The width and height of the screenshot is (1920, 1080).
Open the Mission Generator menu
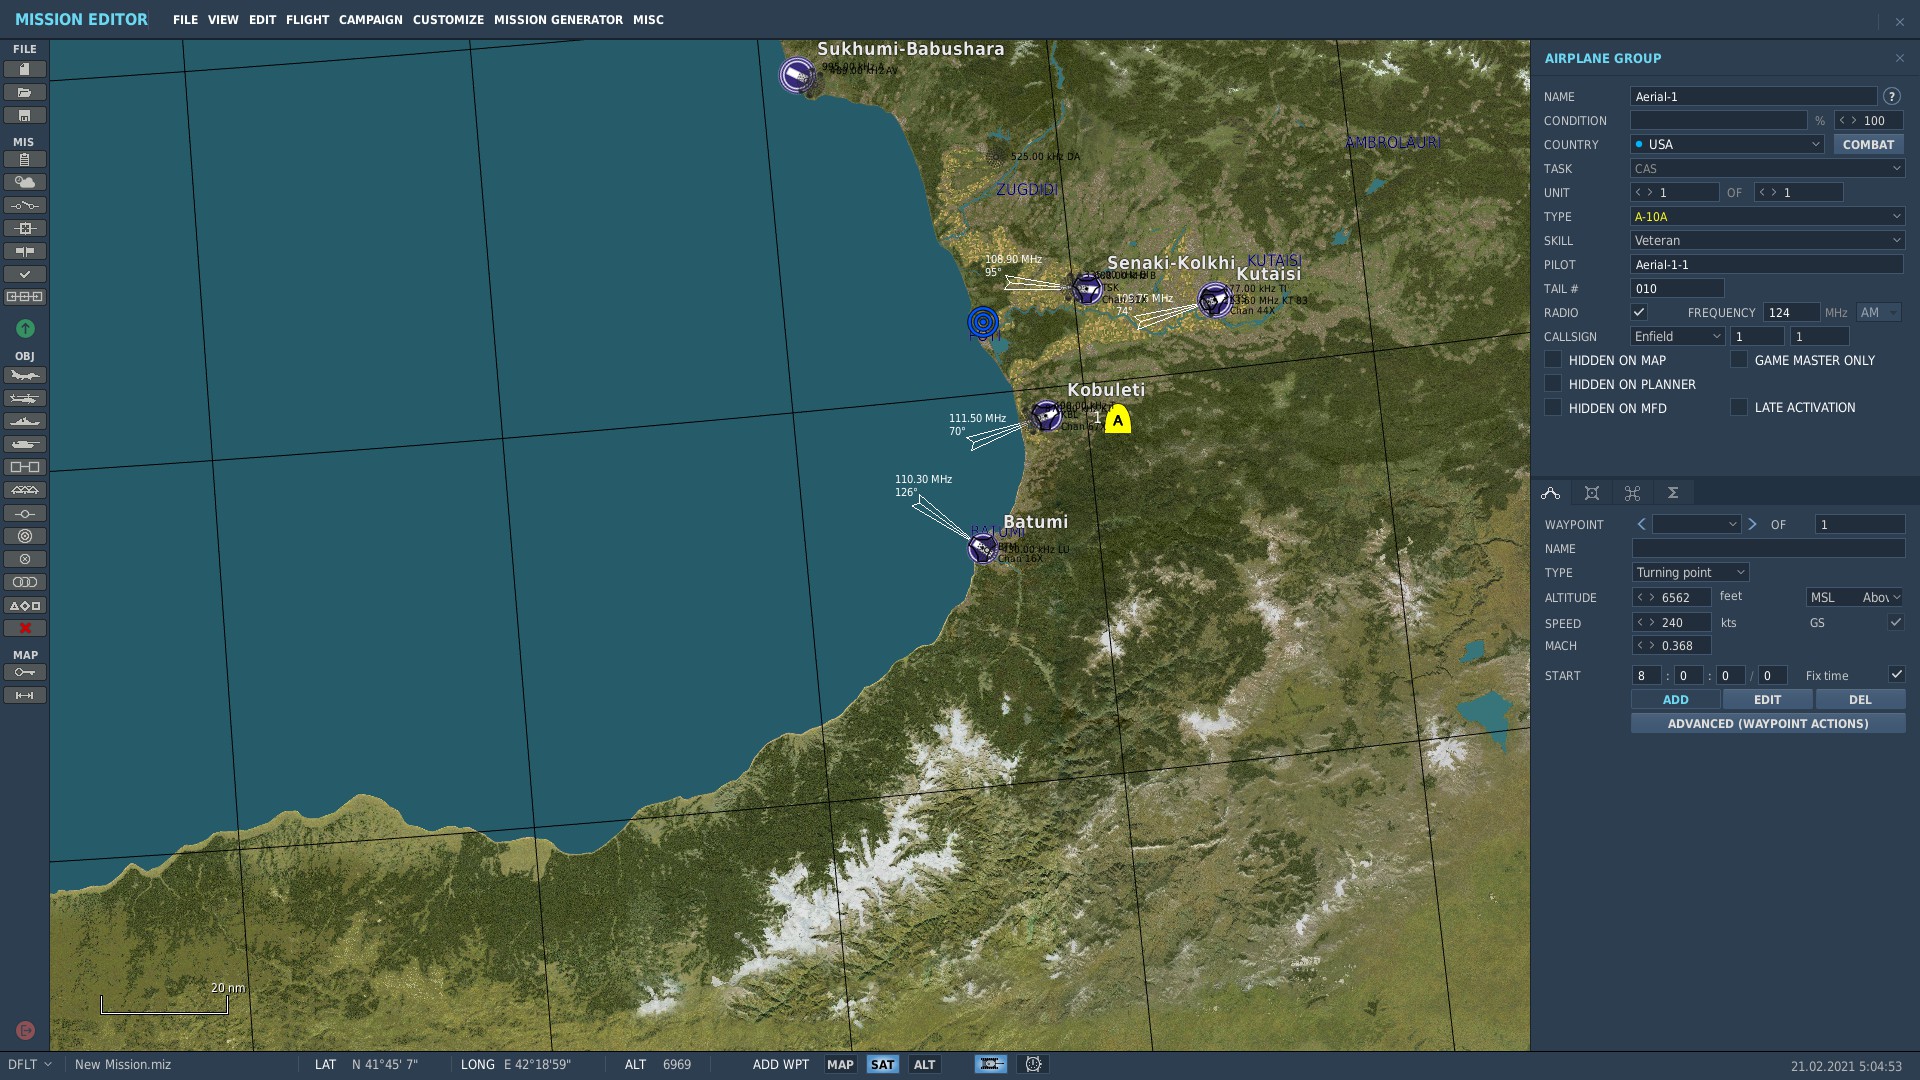(558, 20)
